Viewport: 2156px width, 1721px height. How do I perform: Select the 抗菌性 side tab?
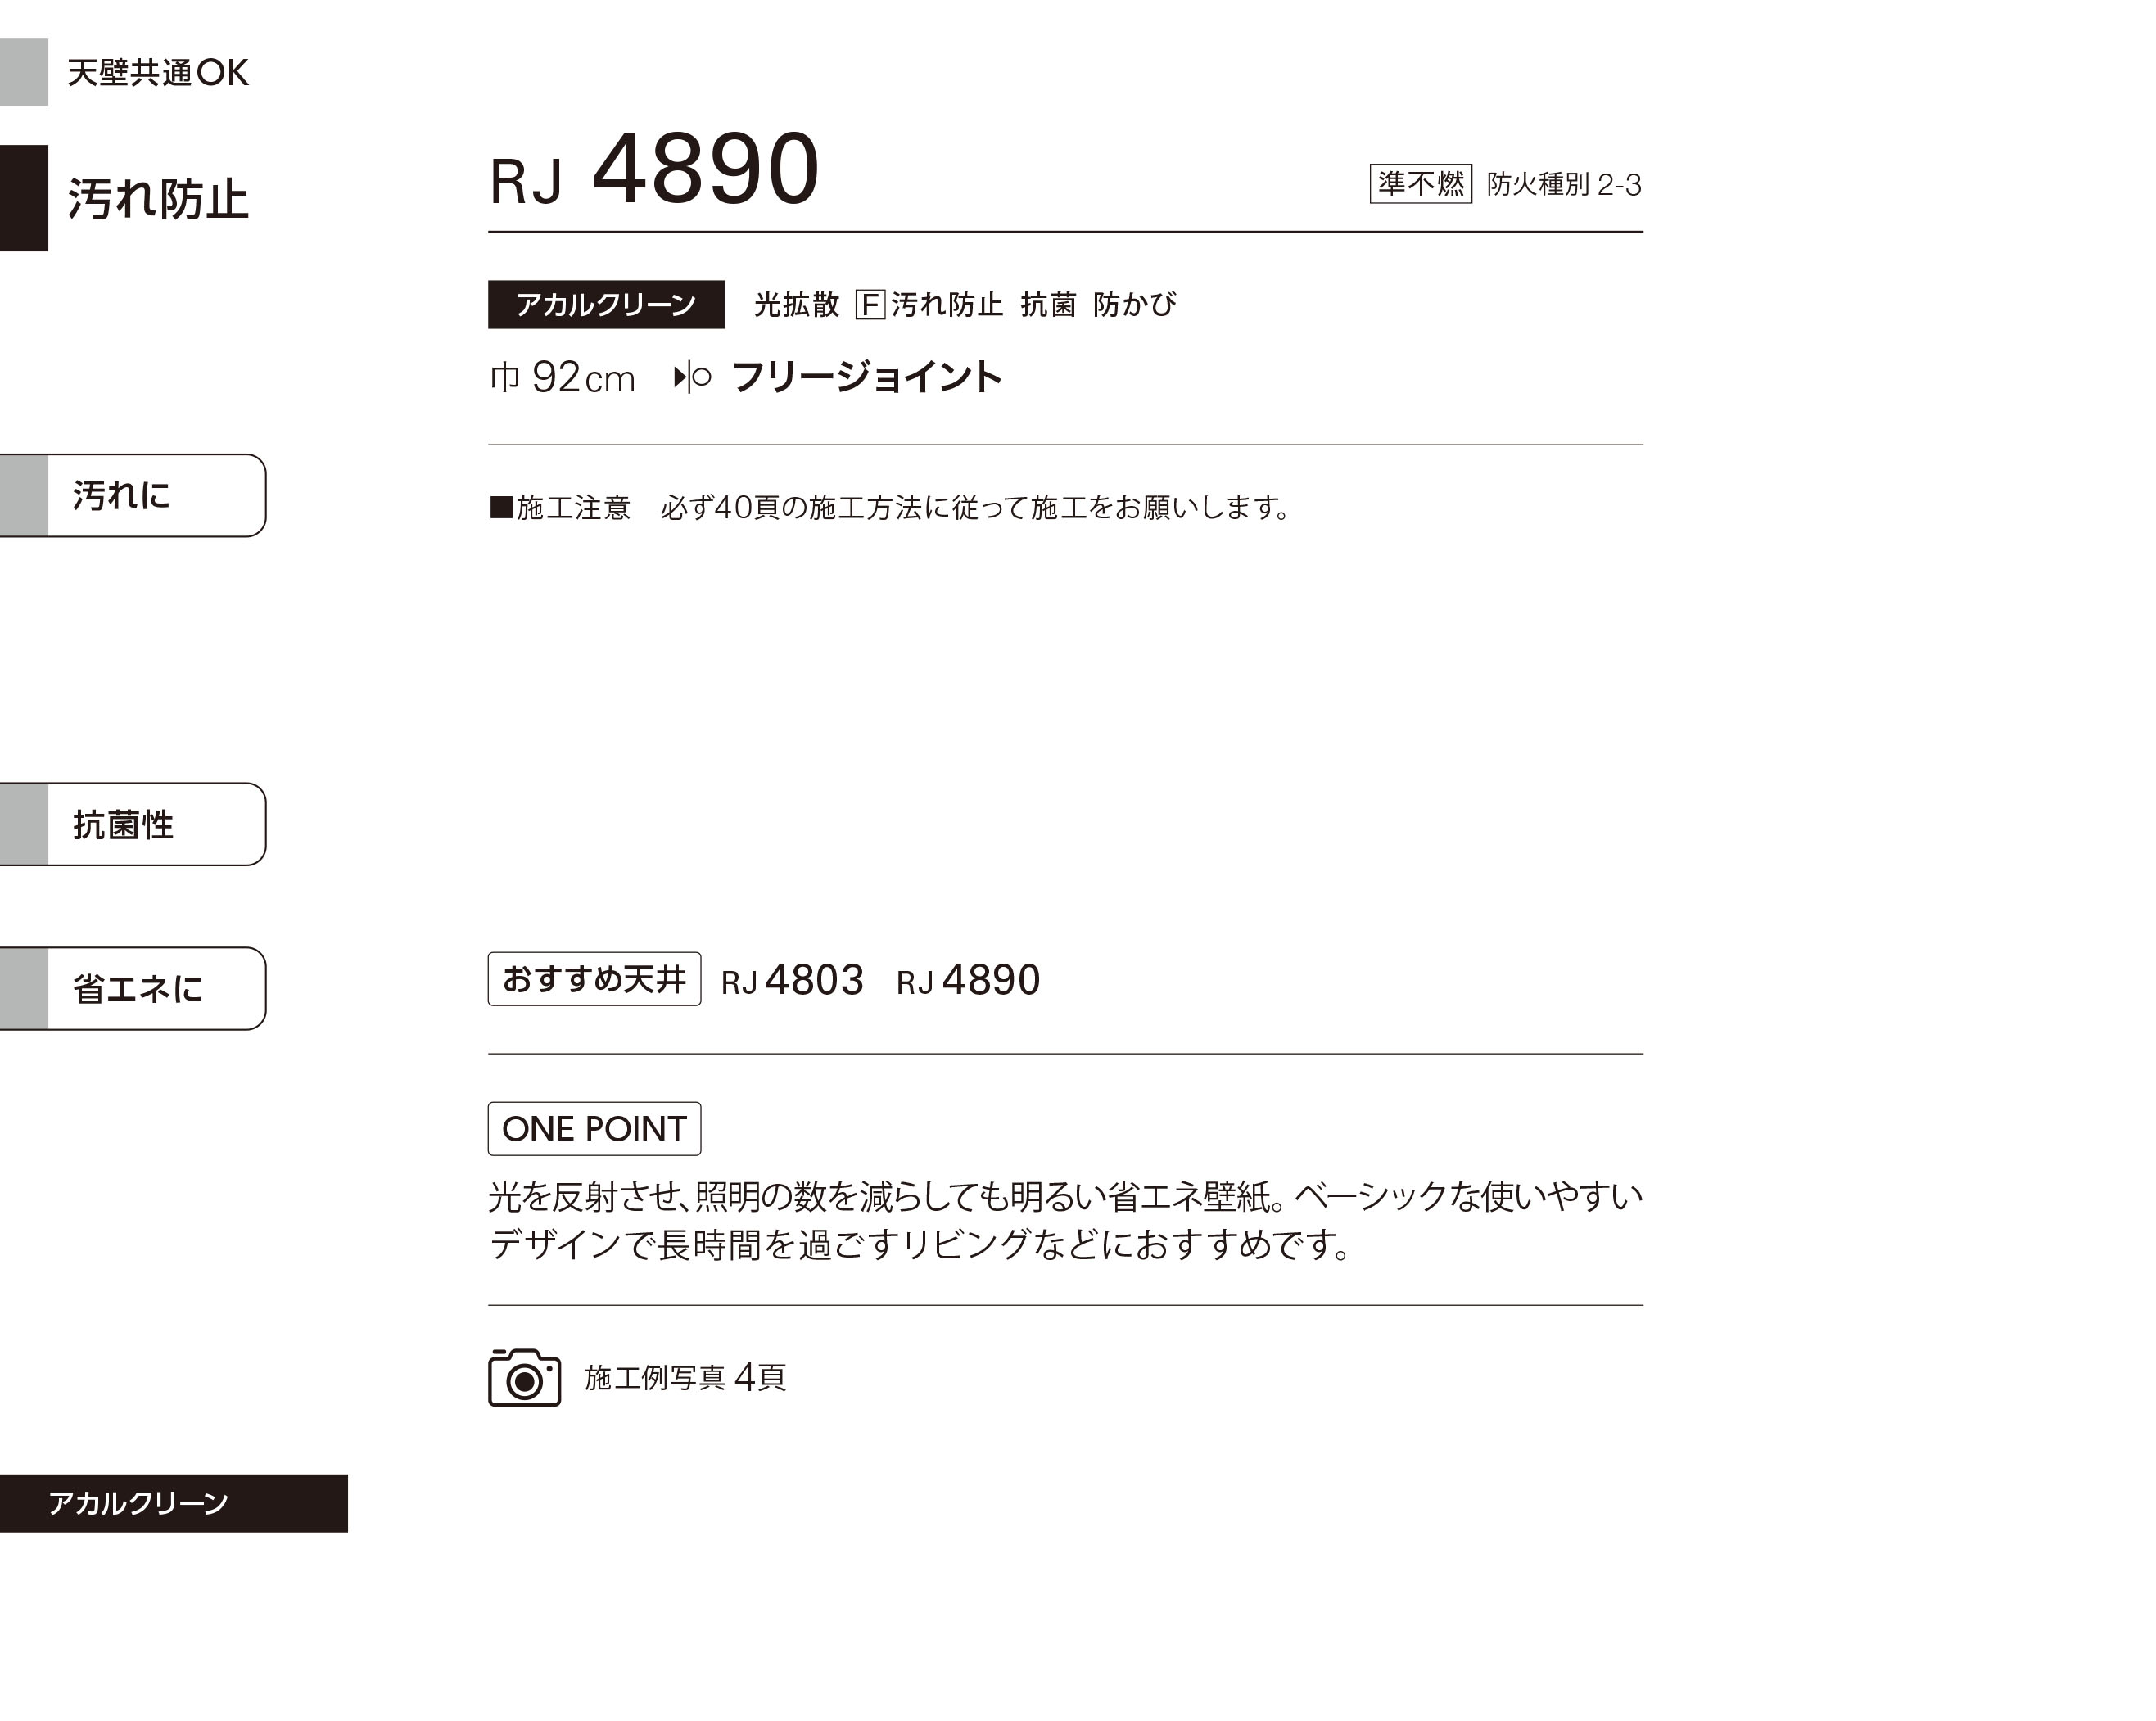point(133,824)
